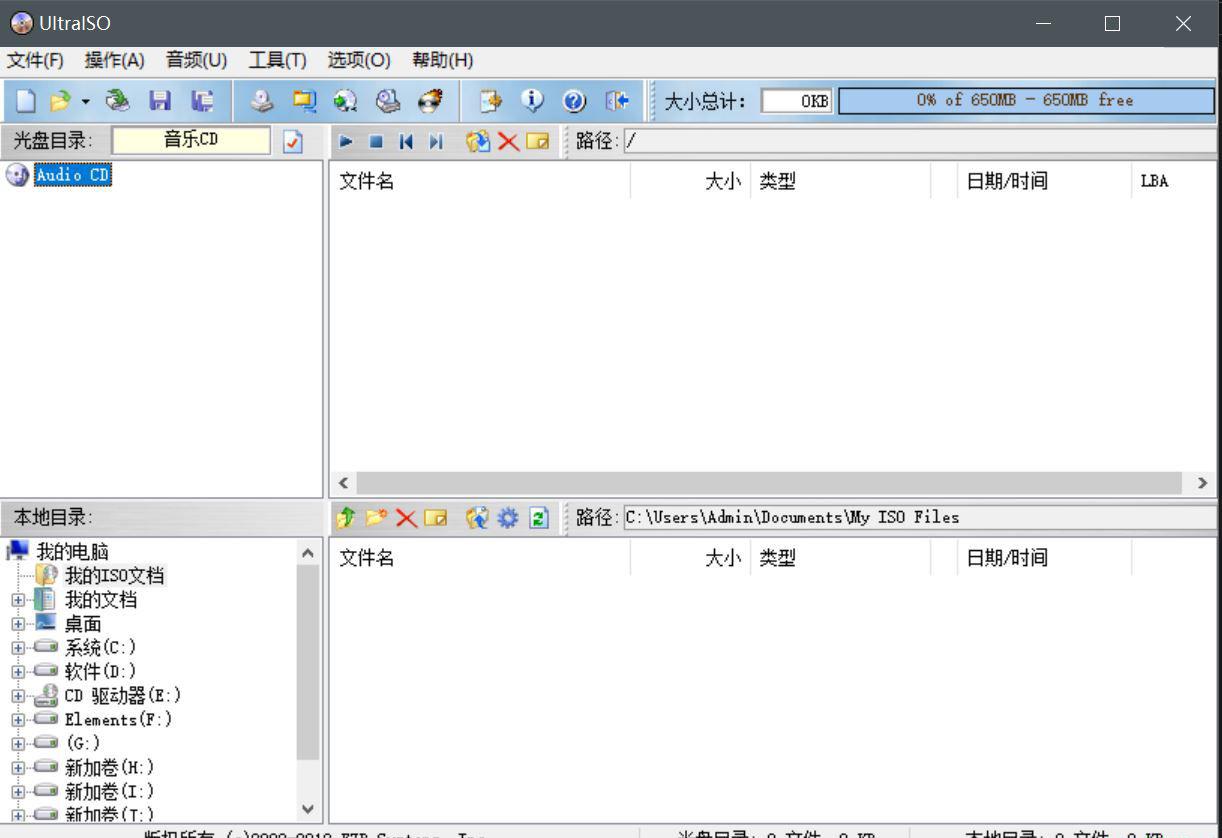Save the image with floppy icon
The image size is (1222, 838).
(158, 101)
